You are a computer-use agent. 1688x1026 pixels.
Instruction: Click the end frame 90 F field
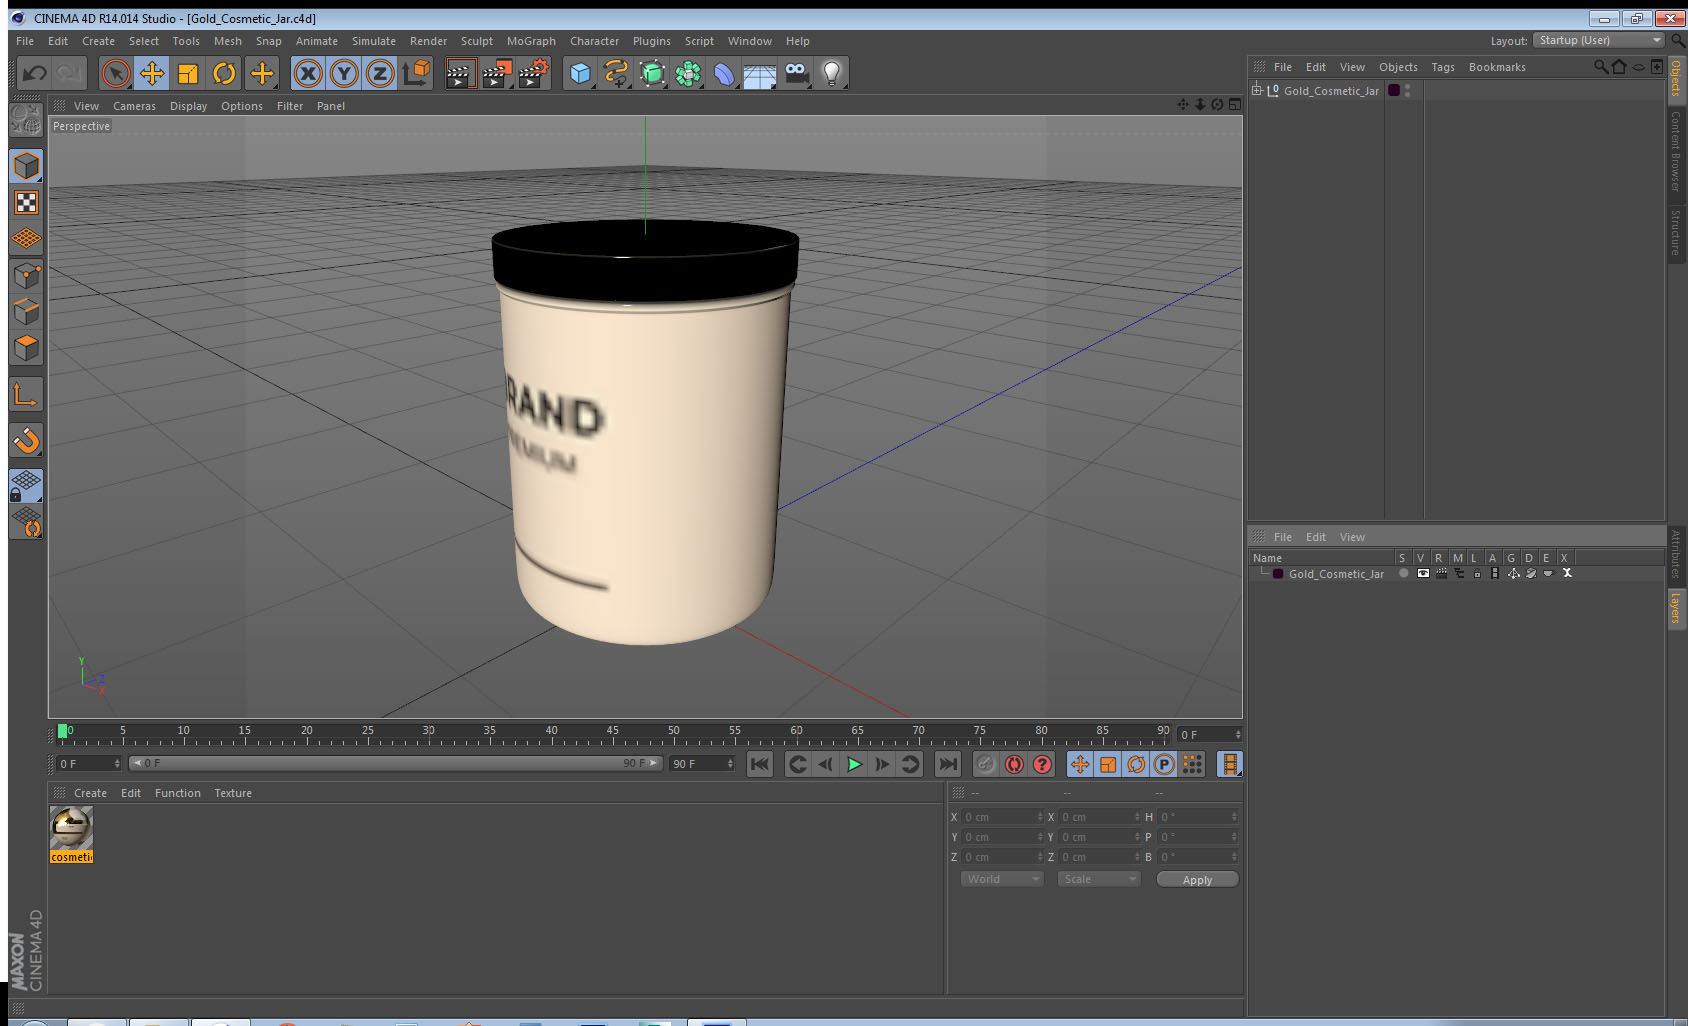(702, 764)
